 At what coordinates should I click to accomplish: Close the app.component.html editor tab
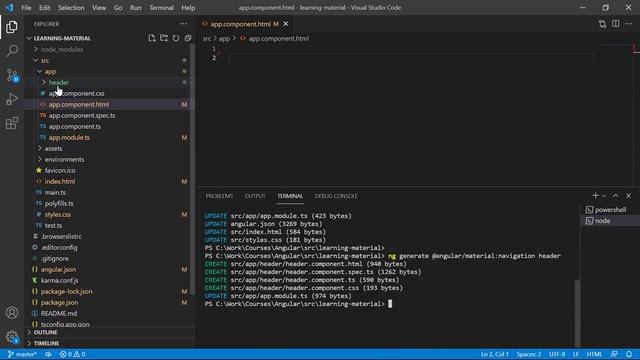[286, 24]
